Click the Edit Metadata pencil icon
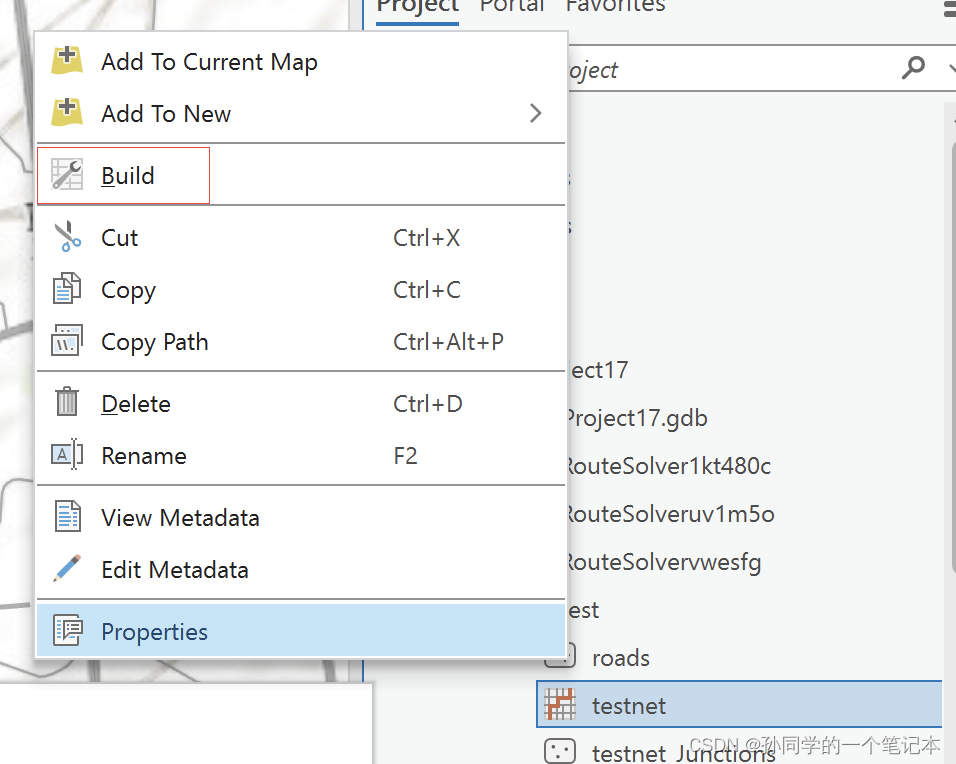The height and width of the screenshot is (764, 956). (x=67, y=568)
